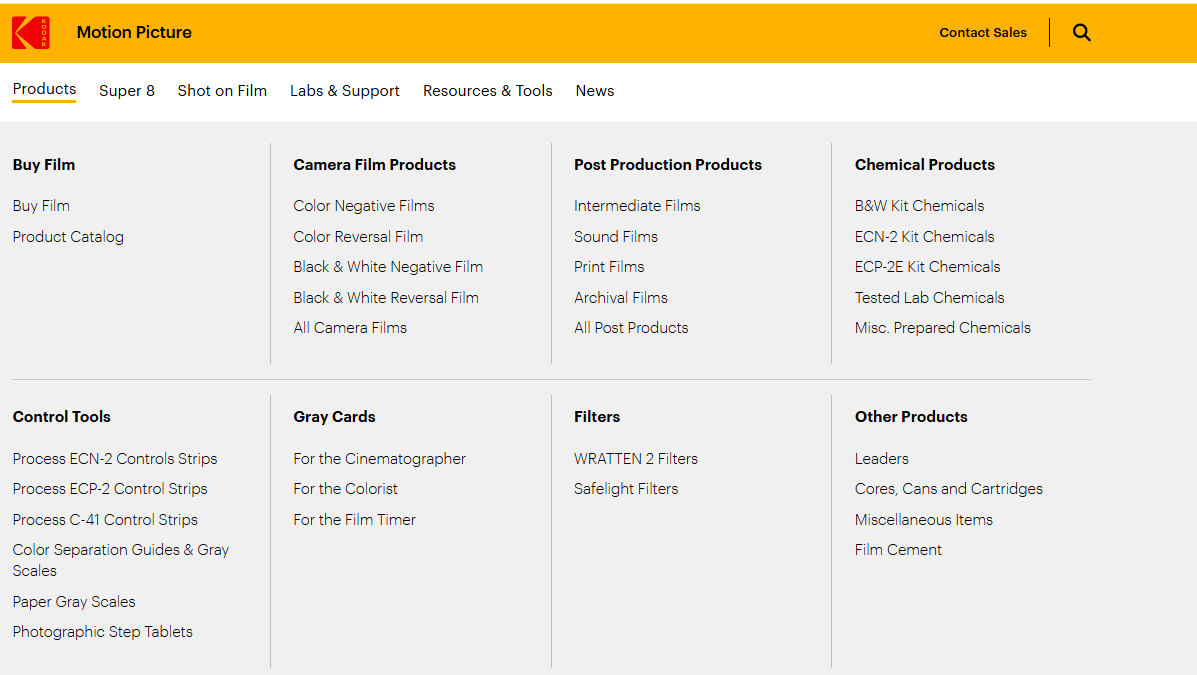1197x675 pixels.
Task: Click the Gray Cards heading
Action: 334,417
